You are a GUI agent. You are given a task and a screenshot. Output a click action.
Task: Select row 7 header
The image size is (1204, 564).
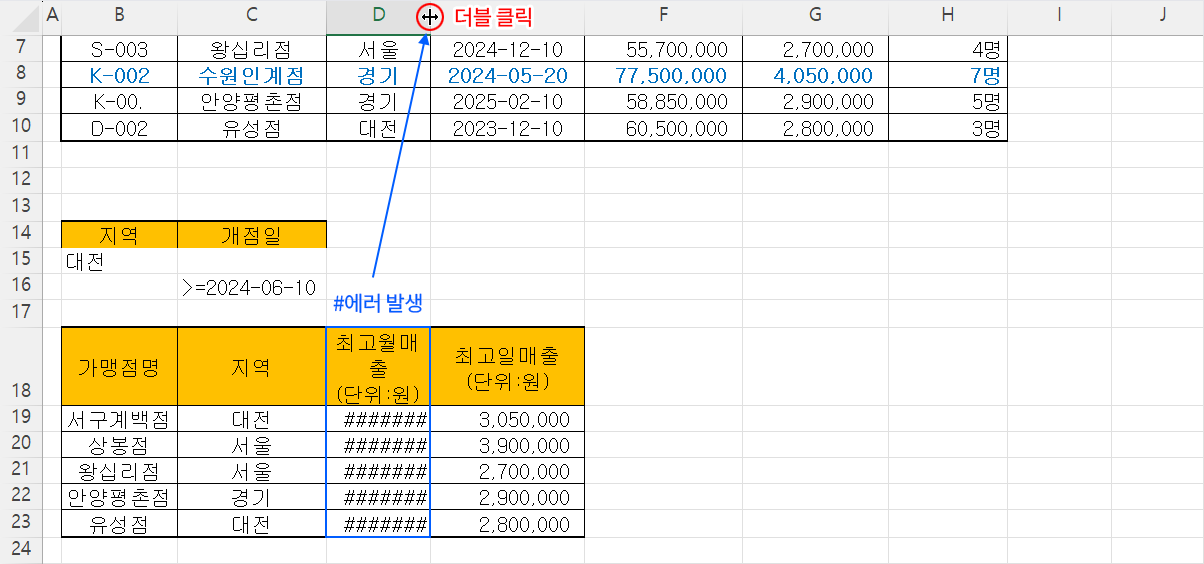pyautogui.click(x=21, y=49)
